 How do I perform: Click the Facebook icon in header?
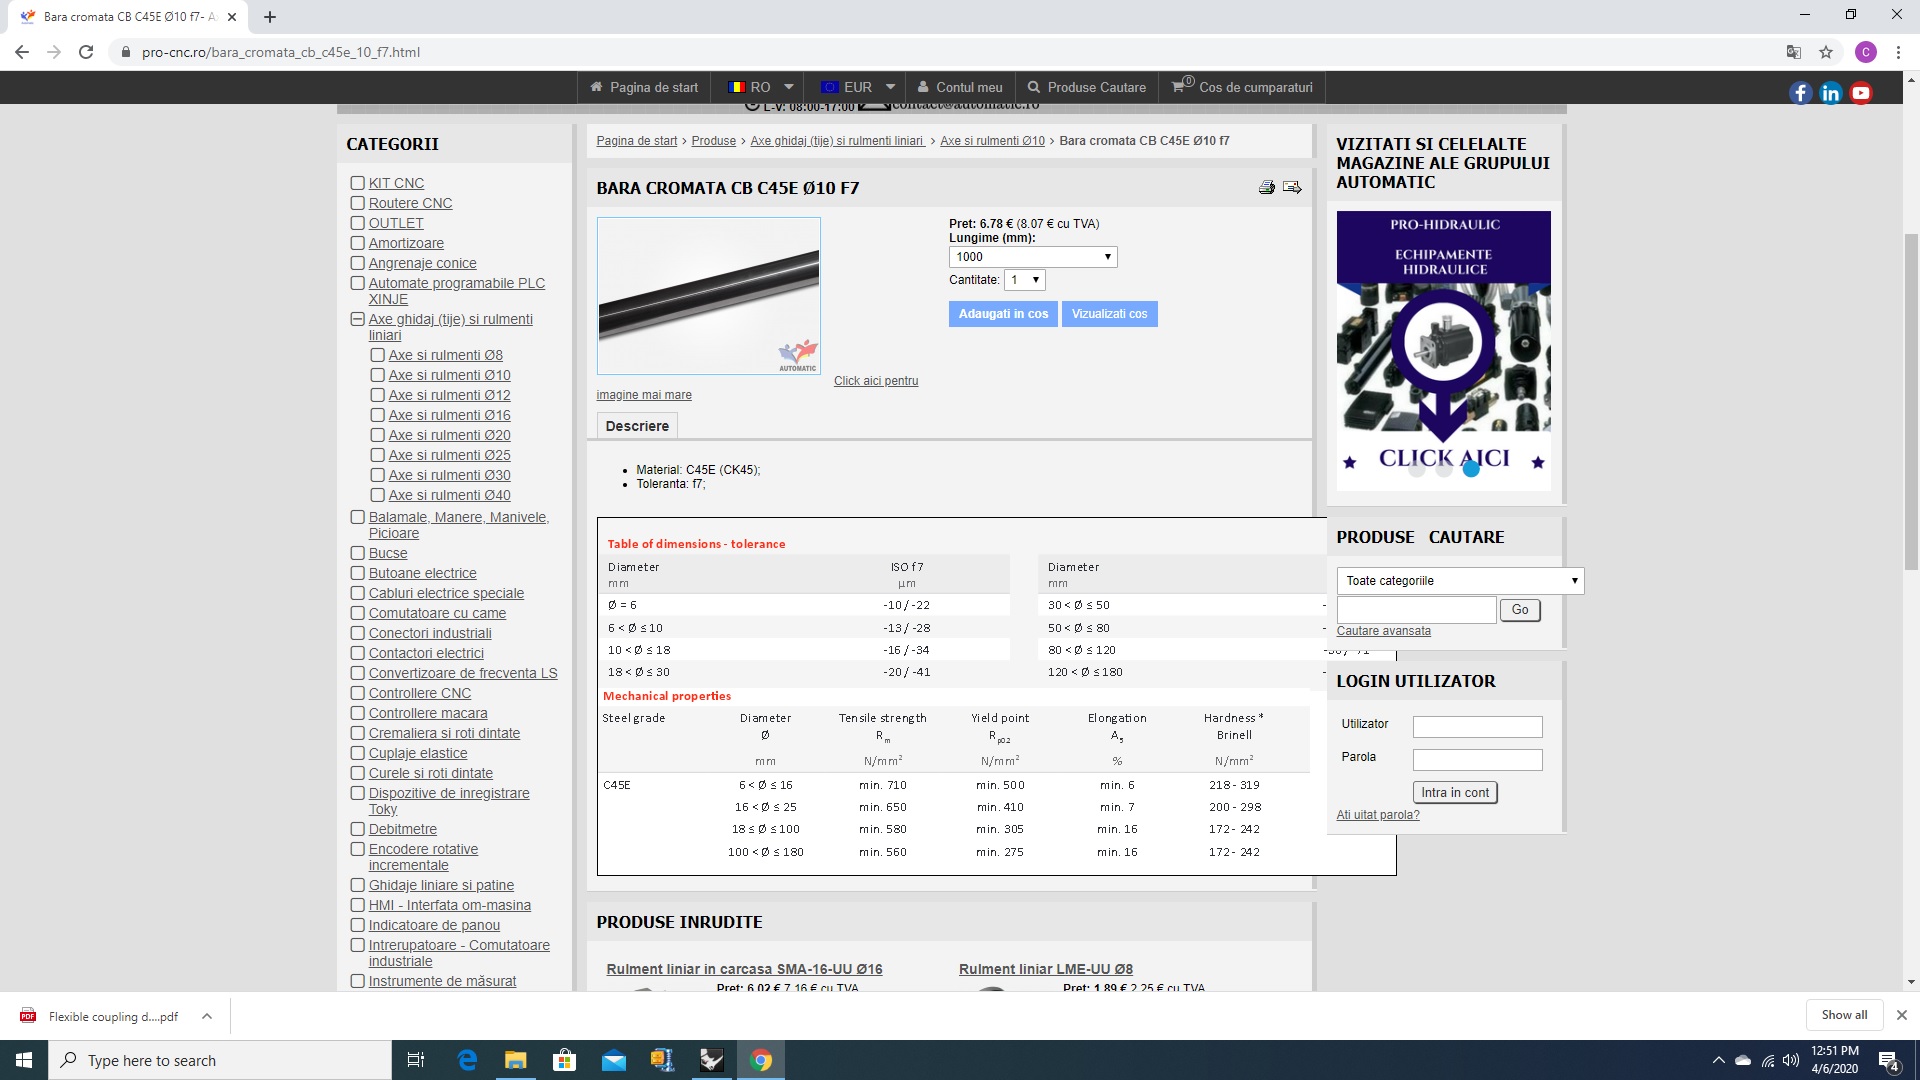1800,93
